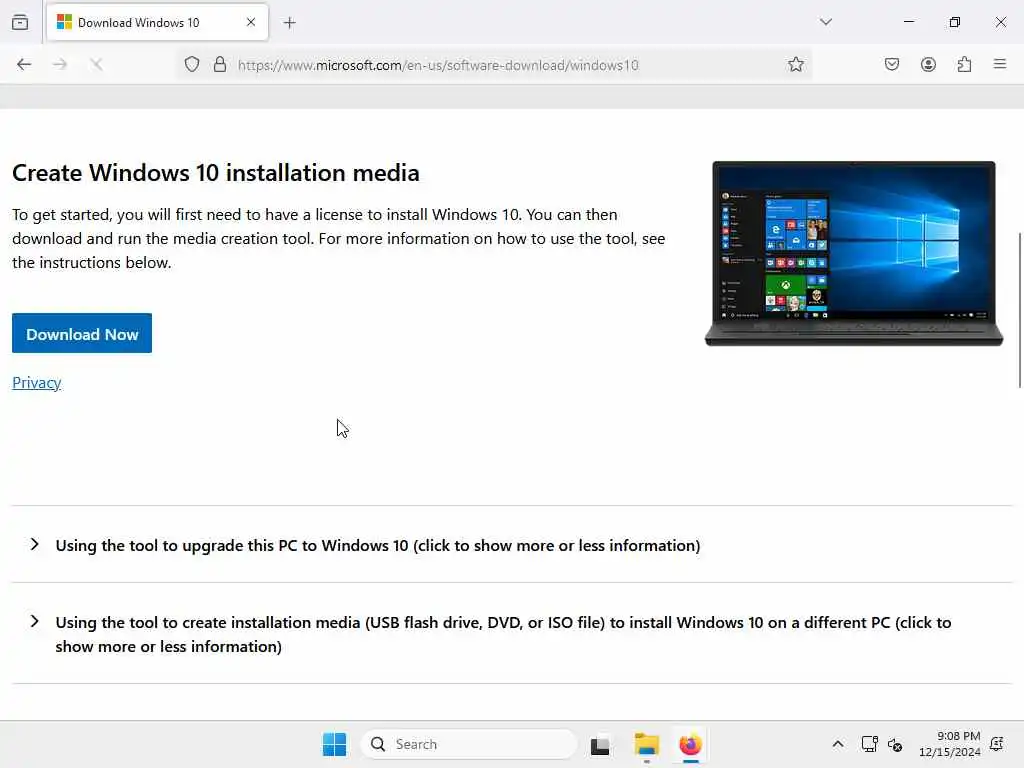Open the Privacy link
The image size is (1024, 768).
click(x=37, y=383)
